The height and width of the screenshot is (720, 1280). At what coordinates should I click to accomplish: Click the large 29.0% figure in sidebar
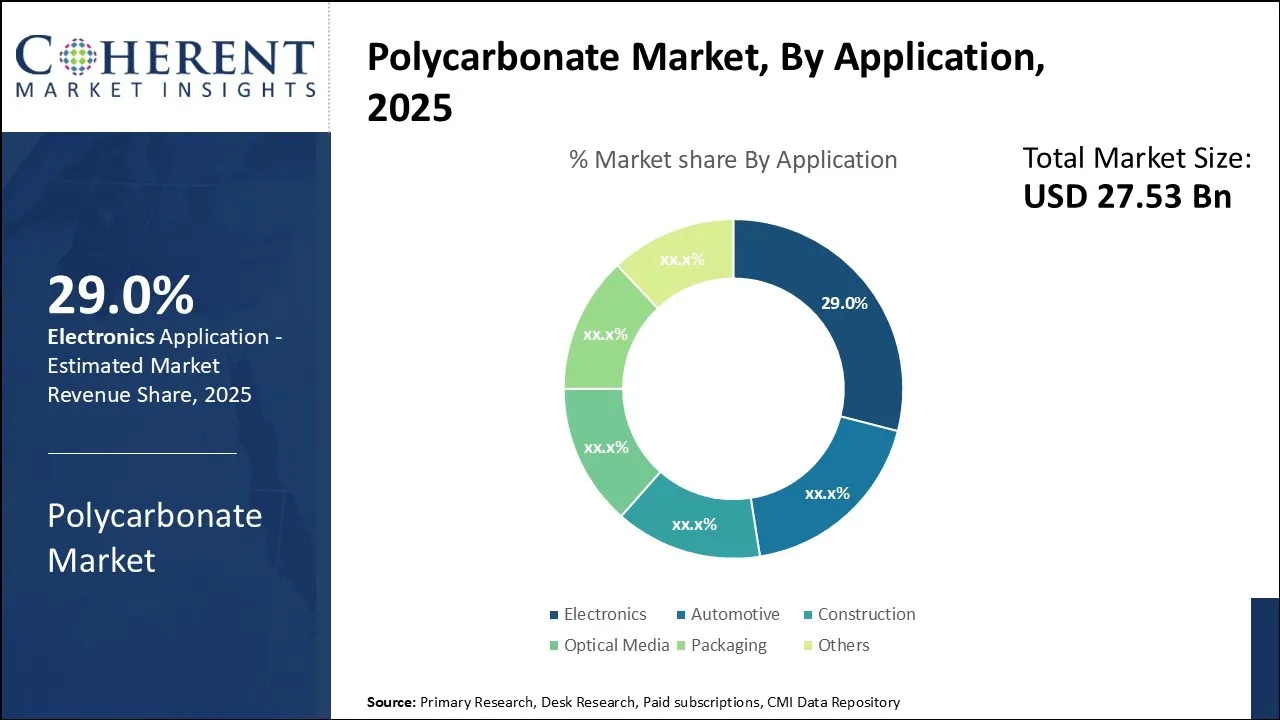pyautogui.click(x=120, y=296)
